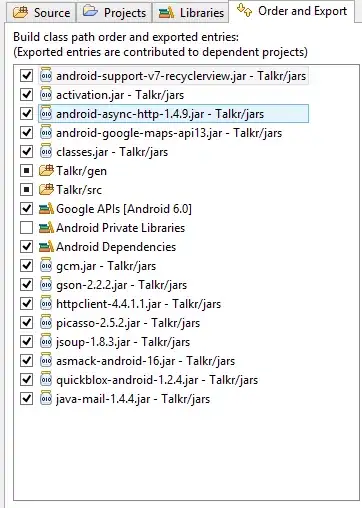Viewport: 362px width, 508px height.
Task: Click jar icon of android-async-http-1.4.9.jar
Action: (x=46, y=113)
